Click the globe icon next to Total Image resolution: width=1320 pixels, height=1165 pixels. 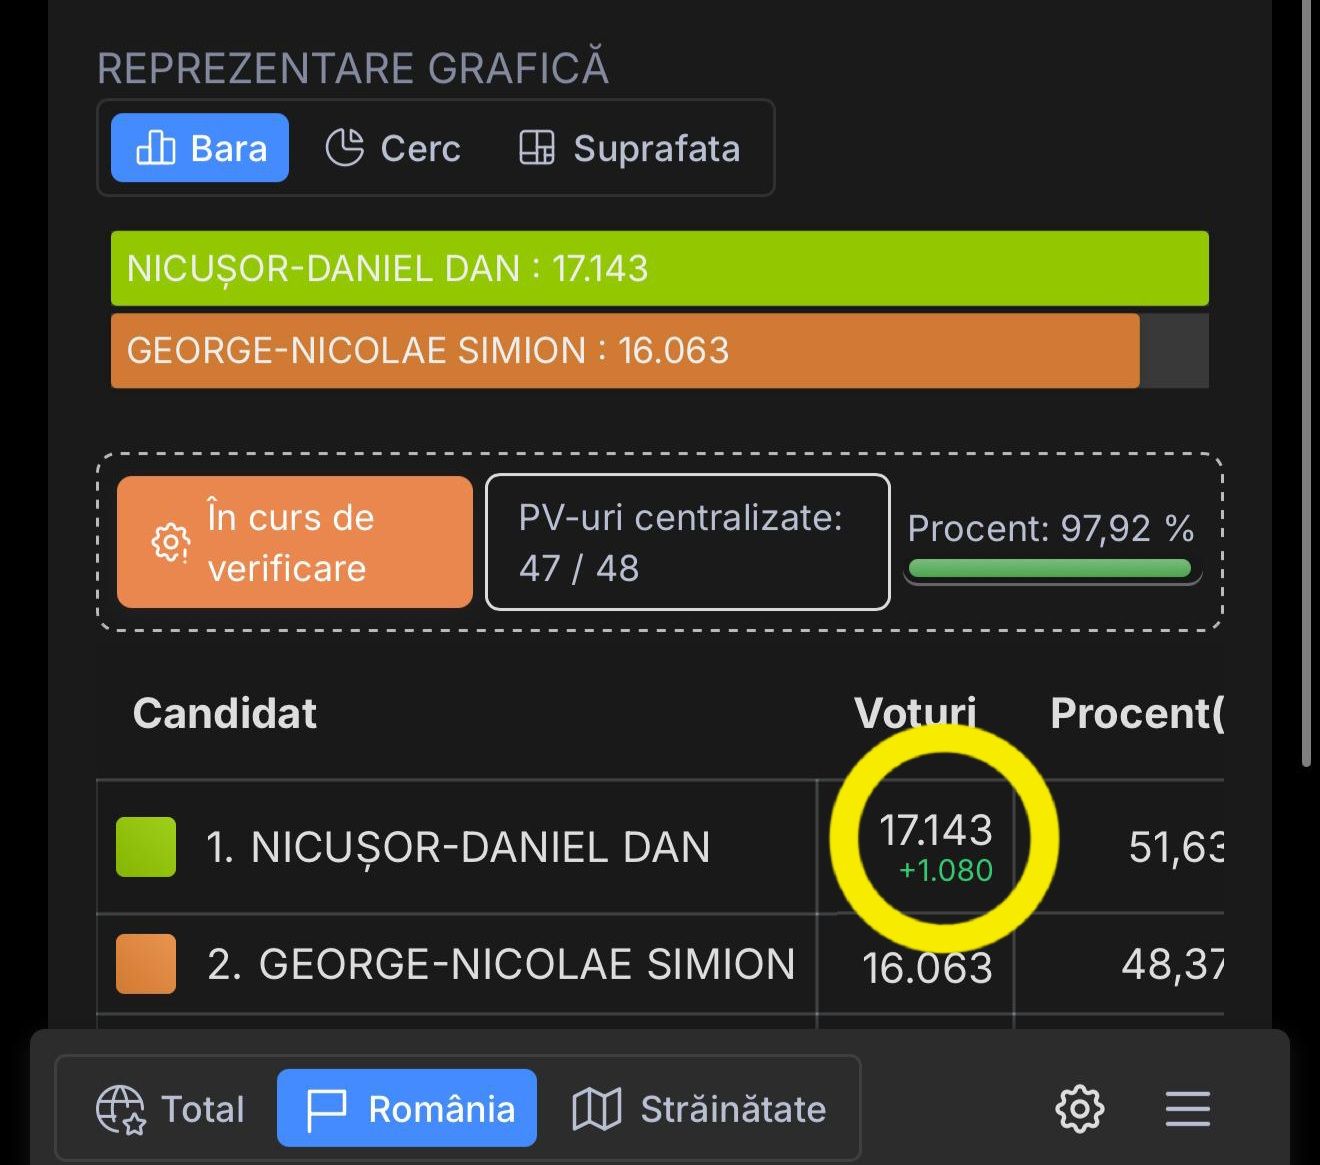pyautogui.click(x=120, y=1109)
